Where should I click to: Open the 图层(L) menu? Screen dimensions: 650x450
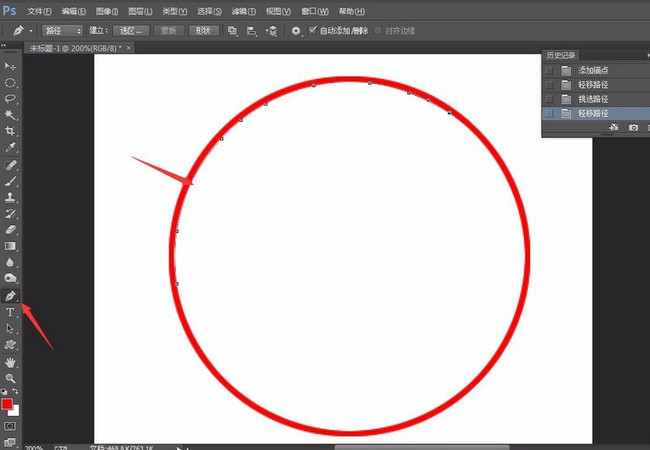pyautogui.click(x=140, y=11)
